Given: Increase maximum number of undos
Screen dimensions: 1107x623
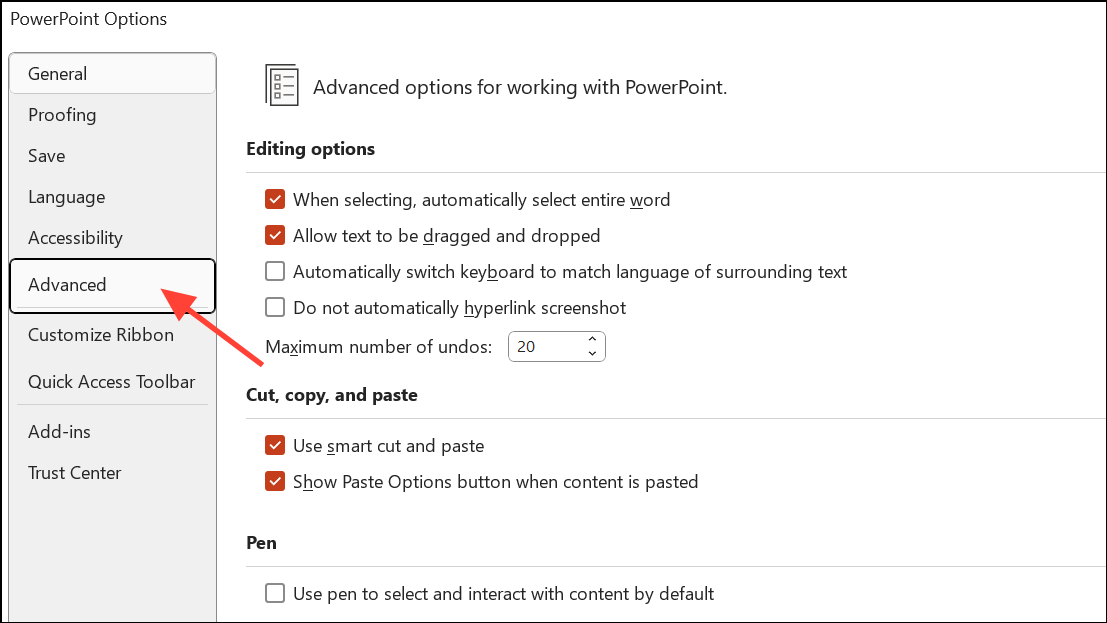Looking at the screenshot, I should [592, 340].
